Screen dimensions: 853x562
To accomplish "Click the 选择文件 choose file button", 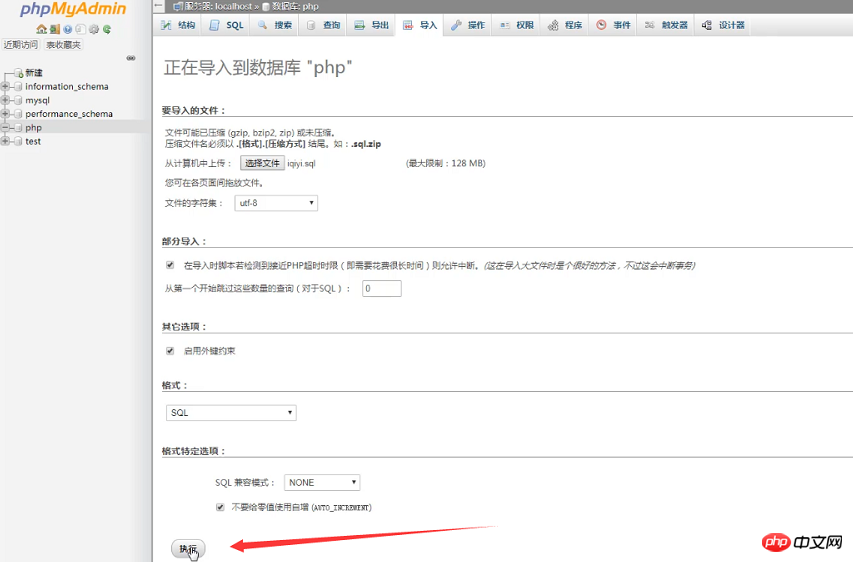I will 262,163.
